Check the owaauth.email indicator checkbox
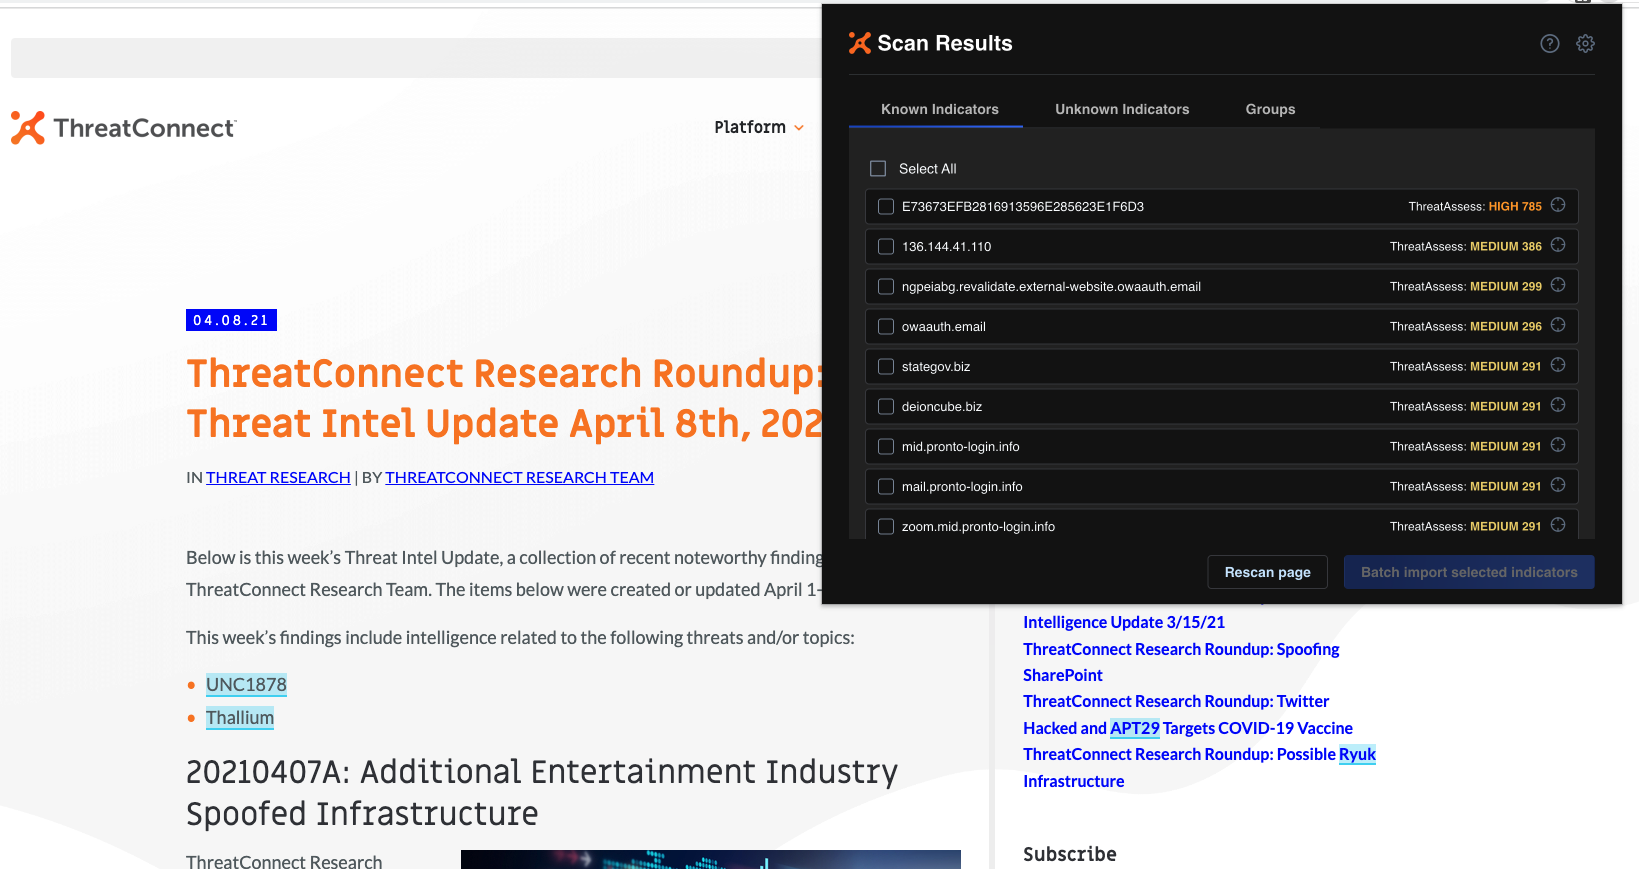 tap(886, 326)
